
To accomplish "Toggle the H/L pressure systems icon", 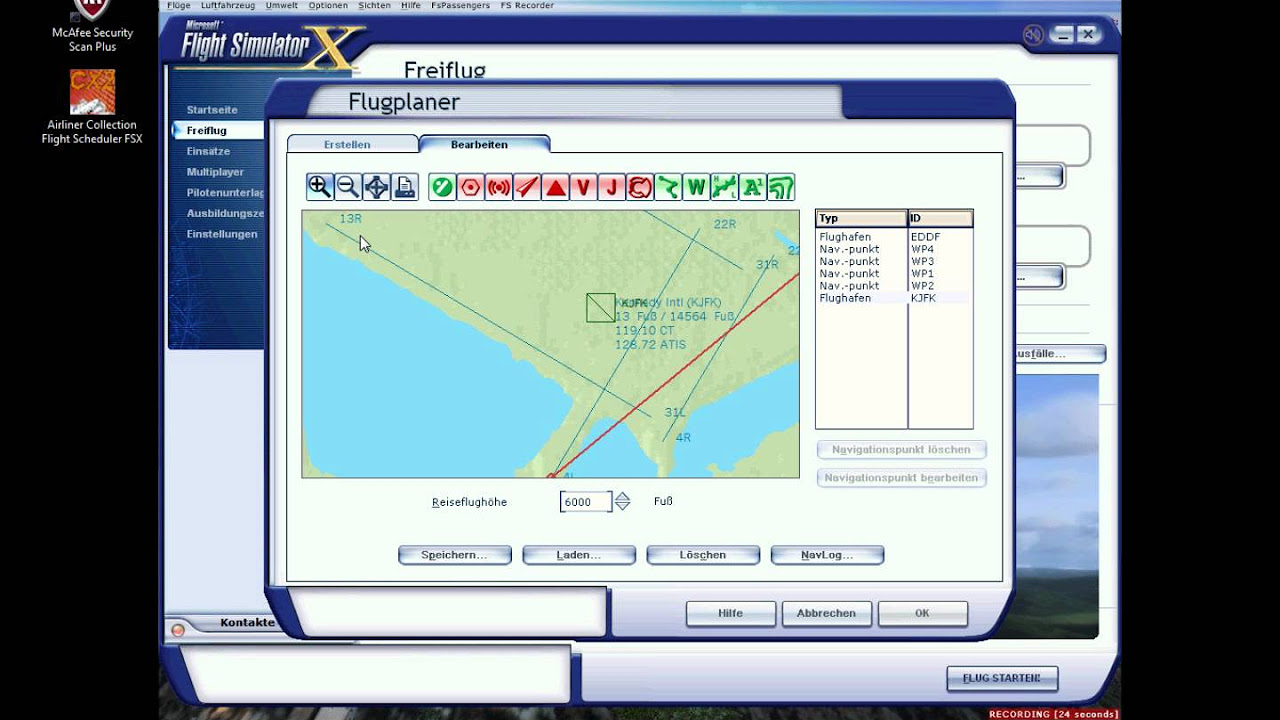I will pos(725,187).
